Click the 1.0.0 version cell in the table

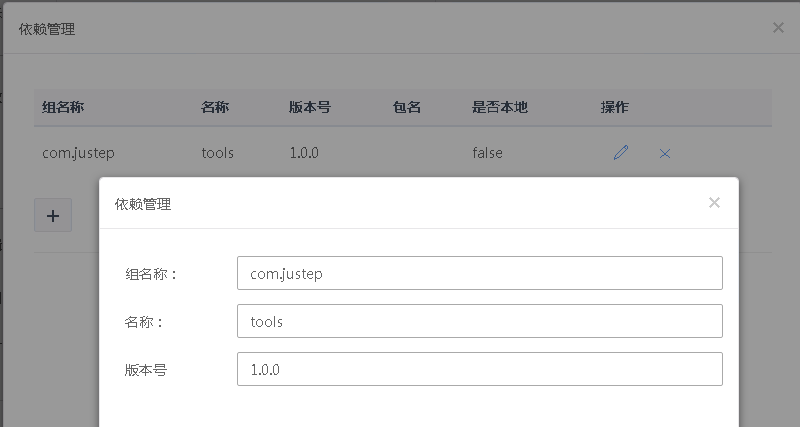pos(304,153)
